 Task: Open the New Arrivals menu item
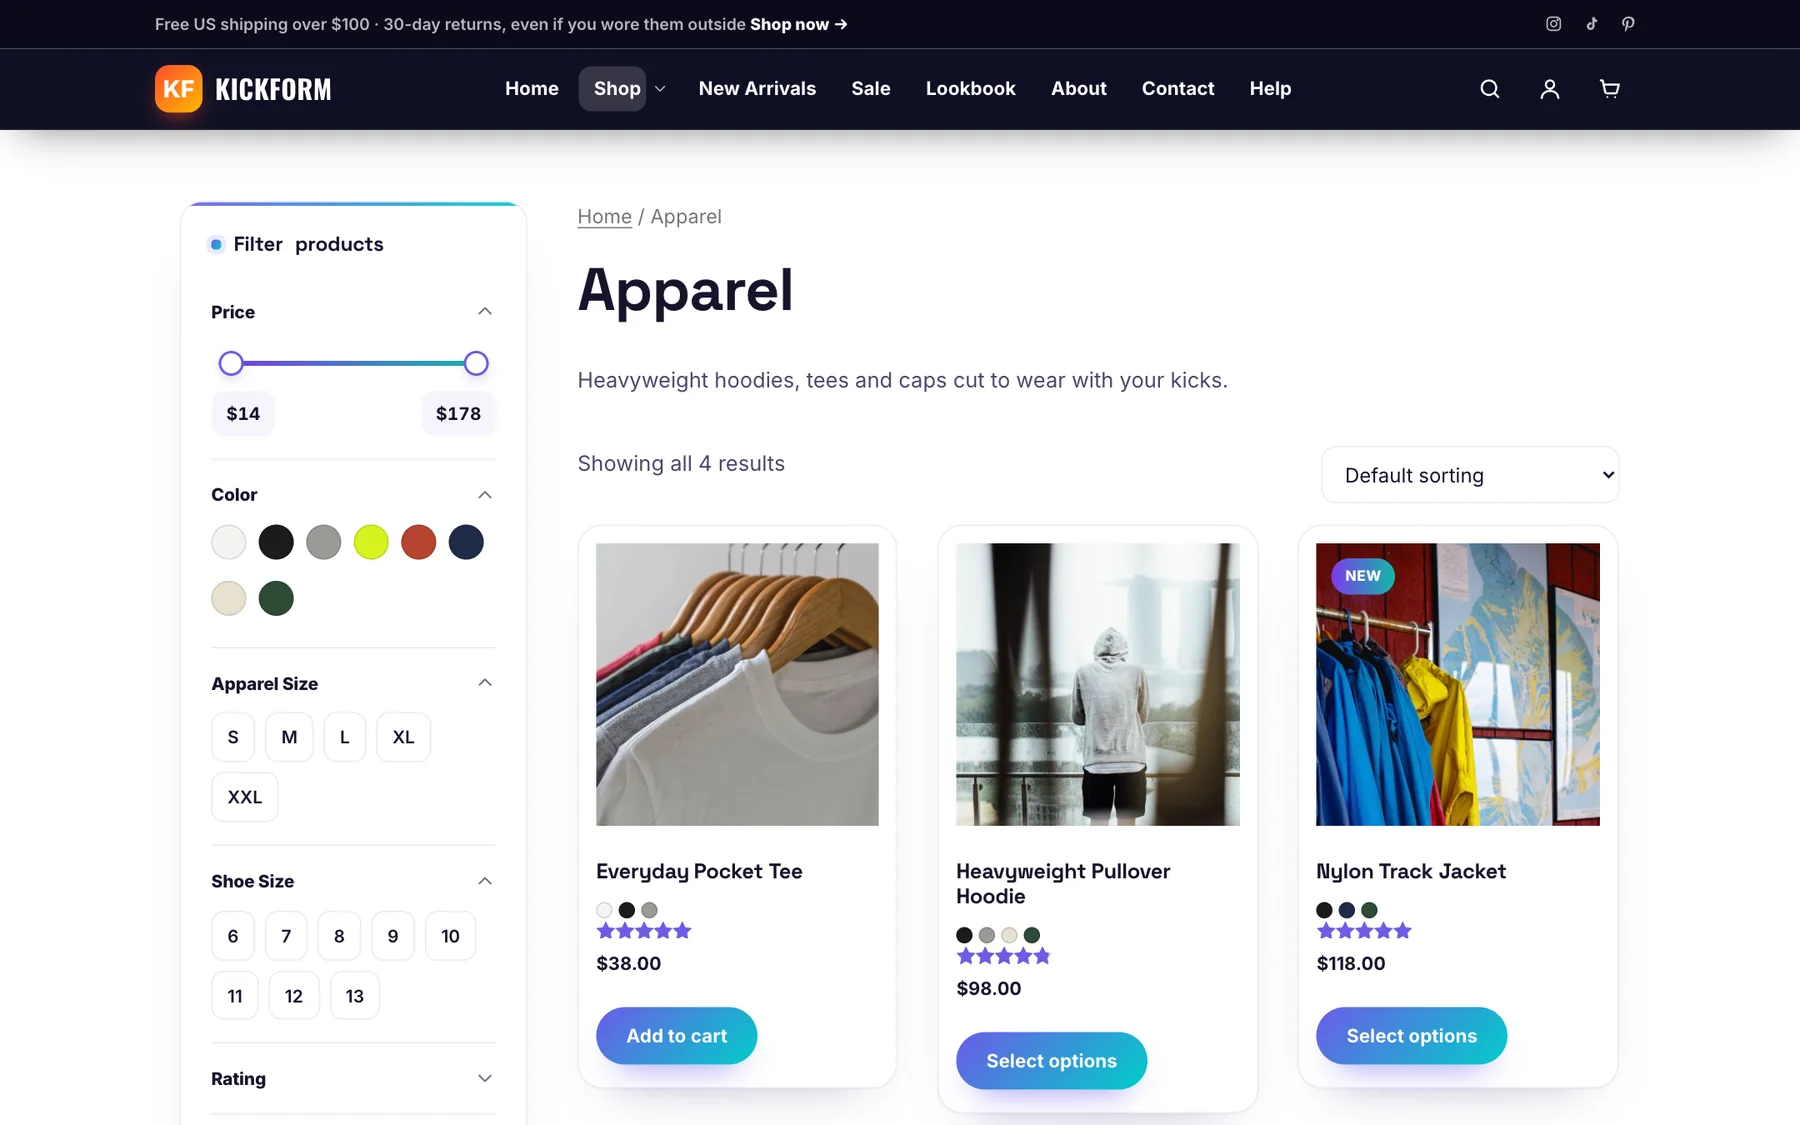[757, 89]
